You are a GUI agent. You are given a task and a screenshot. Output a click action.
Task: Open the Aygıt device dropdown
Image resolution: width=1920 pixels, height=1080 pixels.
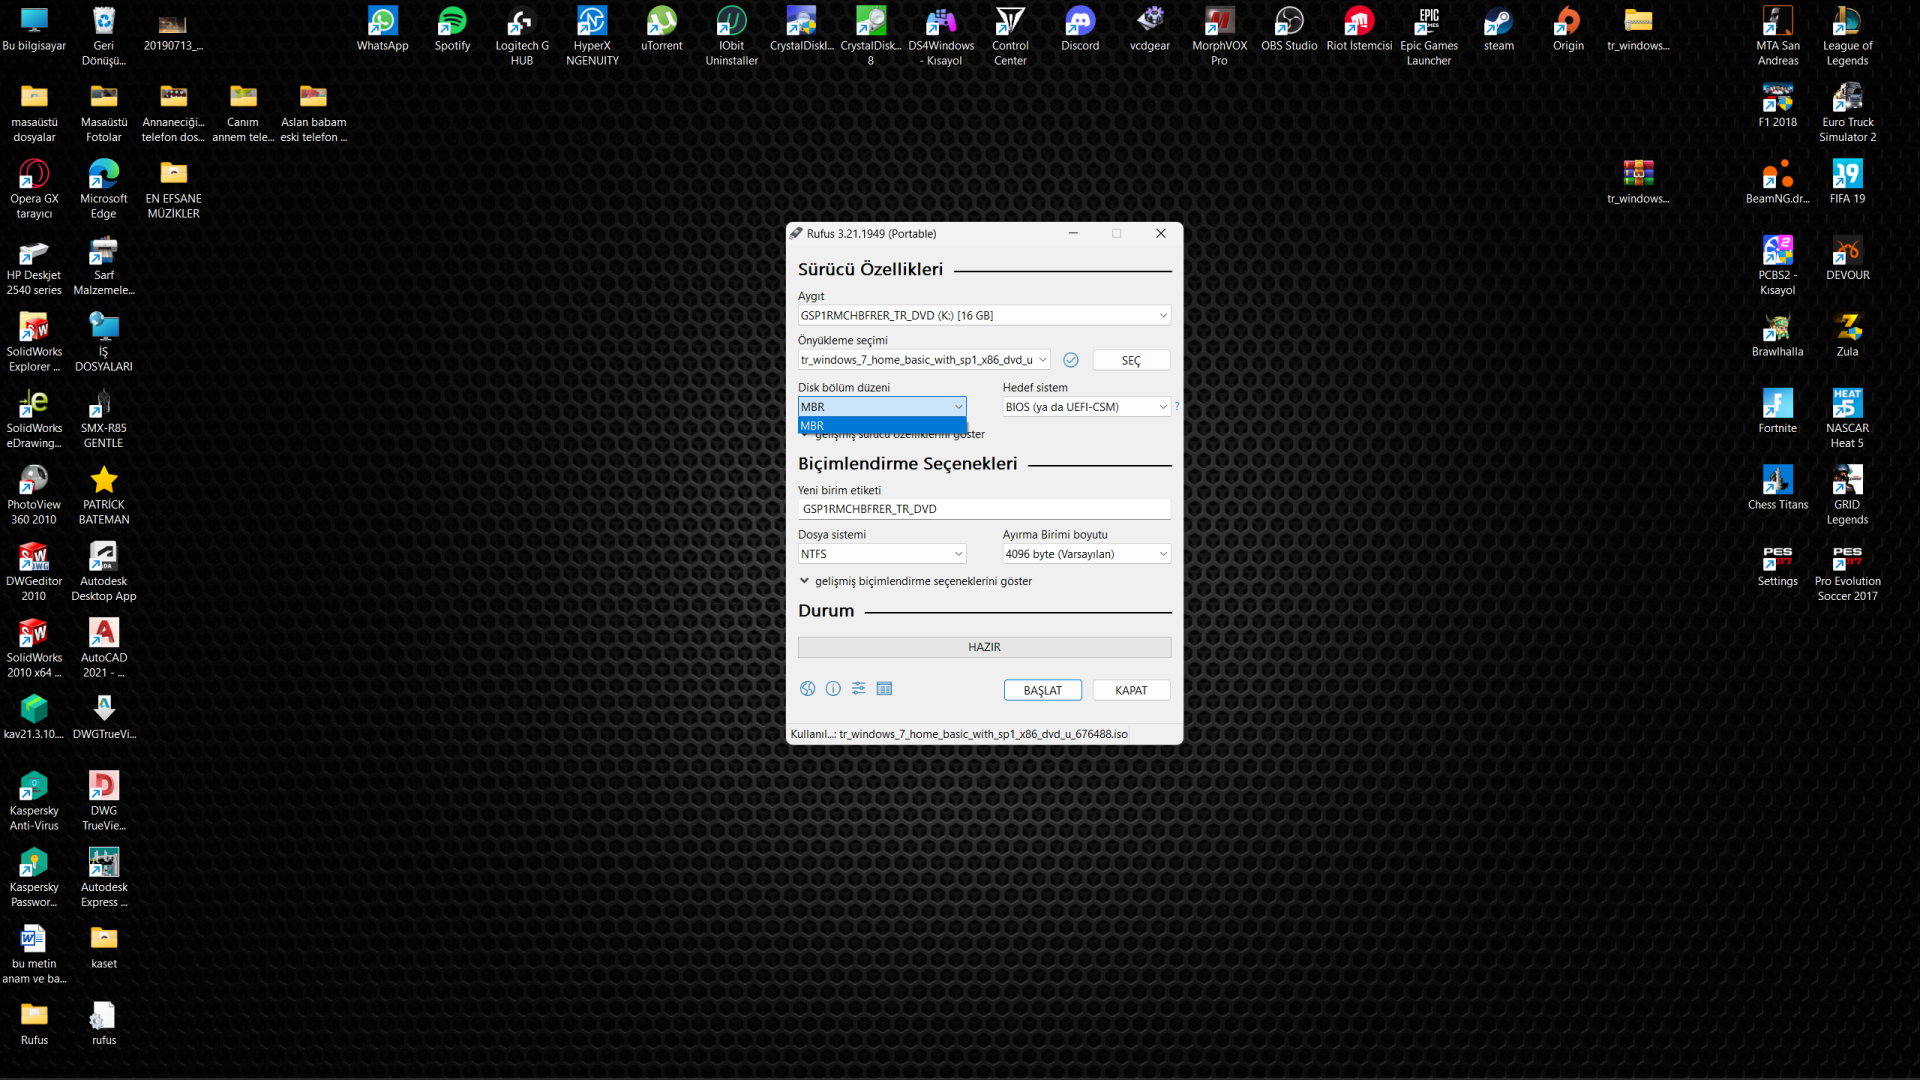pyautogui.click(x=984, y=316)
